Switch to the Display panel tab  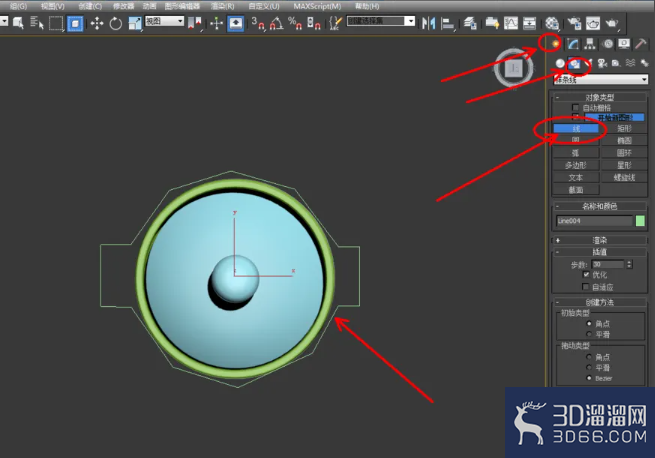click(x=624, y=43)
